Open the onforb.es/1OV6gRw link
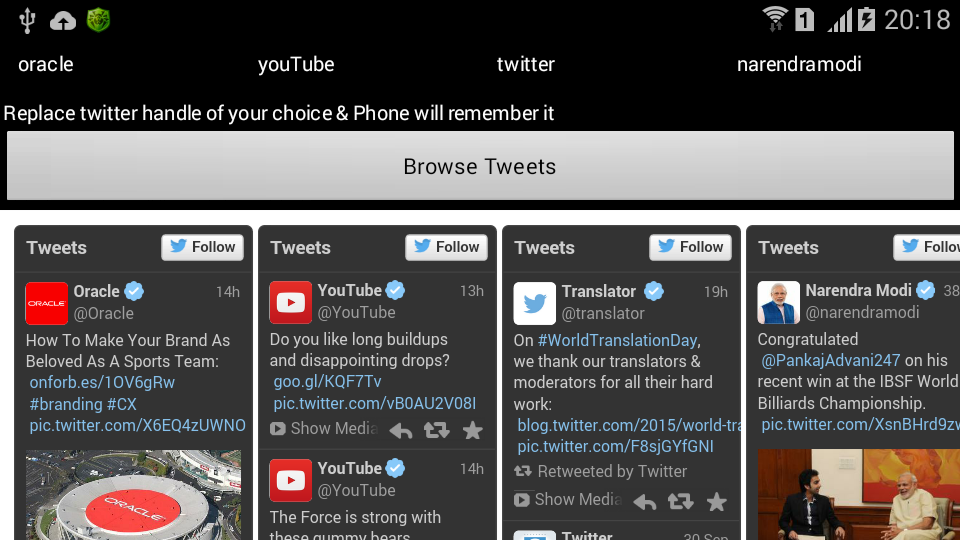Screen dimensions: 960x540 [x=102, y=383]
